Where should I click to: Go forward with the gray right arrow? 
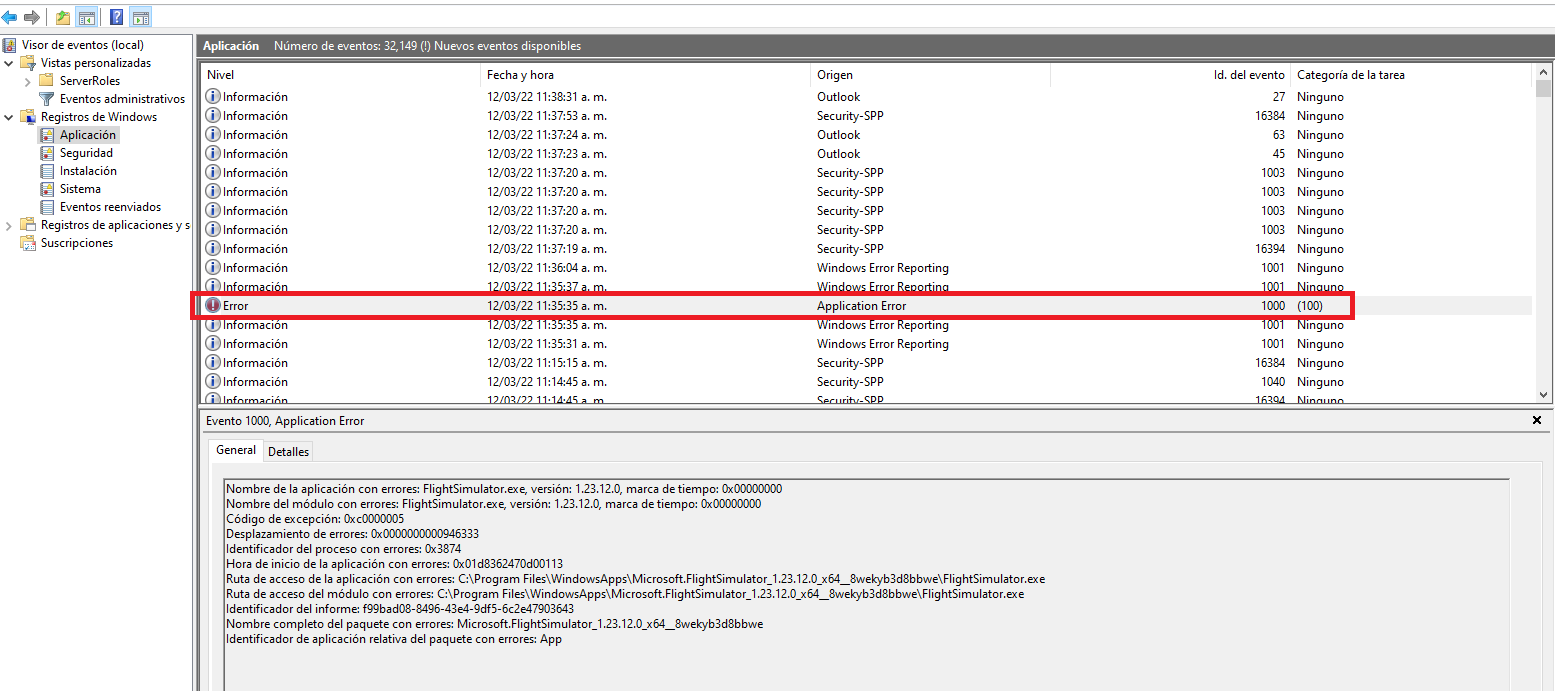tap(32, 17)
